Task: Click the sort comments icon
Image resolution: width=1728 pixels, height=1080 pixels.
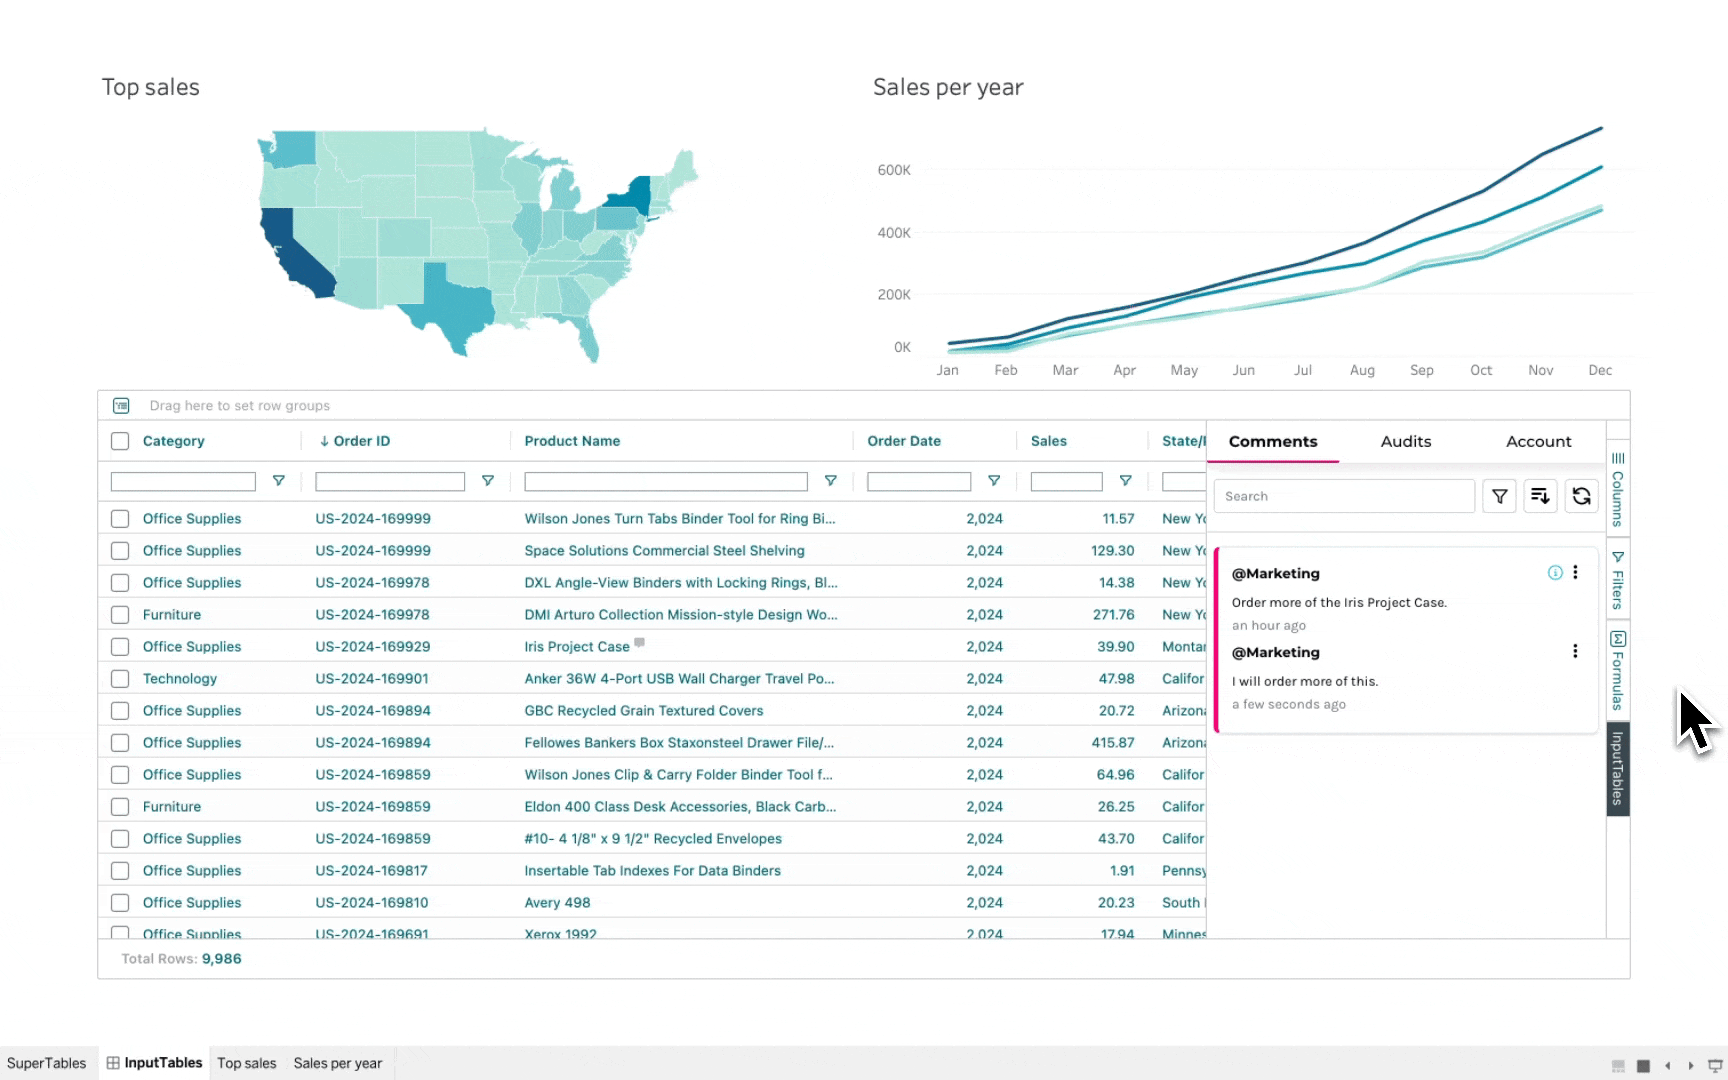Action: [1540, 496]
